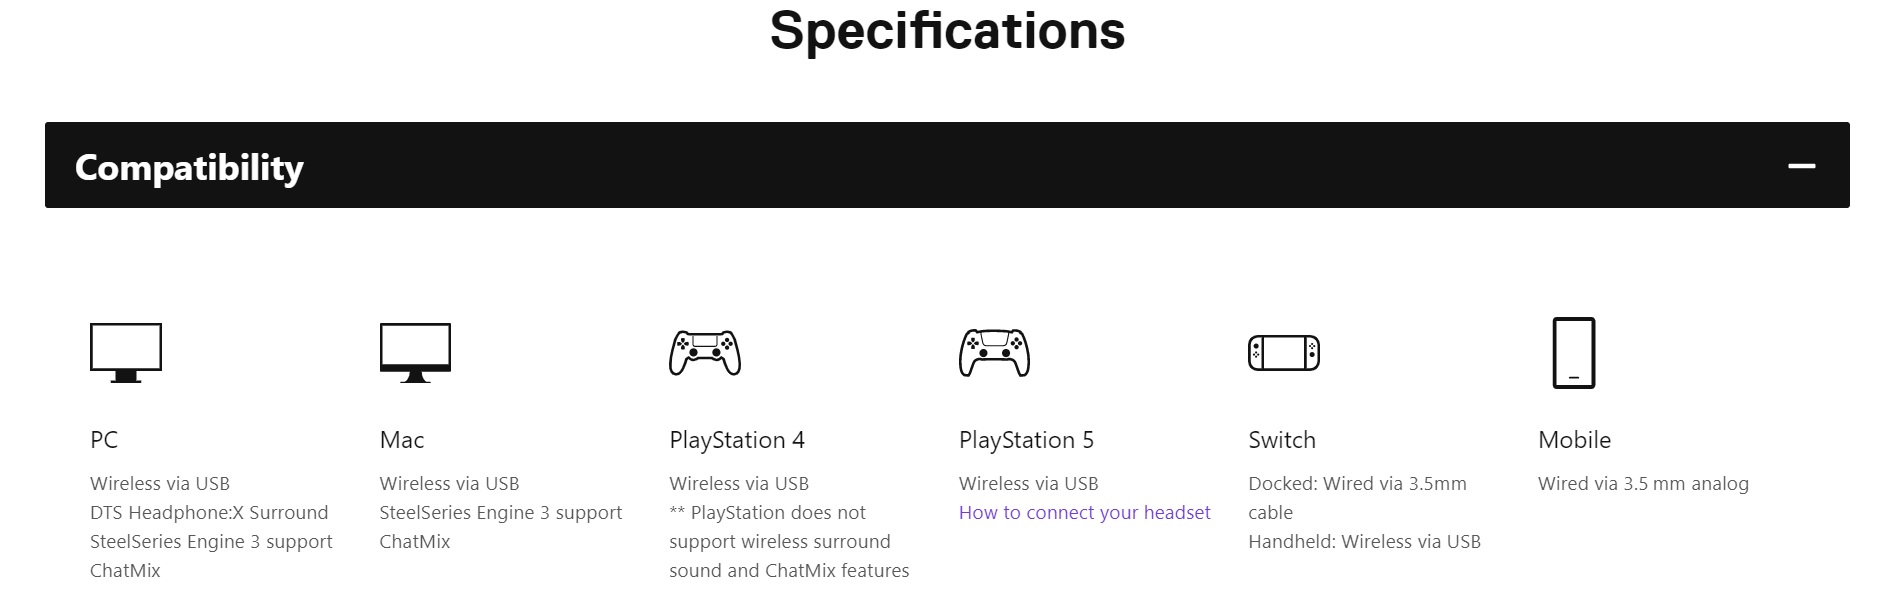
Task: Click the PlayStation 5 label
Action: coord(1026,440)
